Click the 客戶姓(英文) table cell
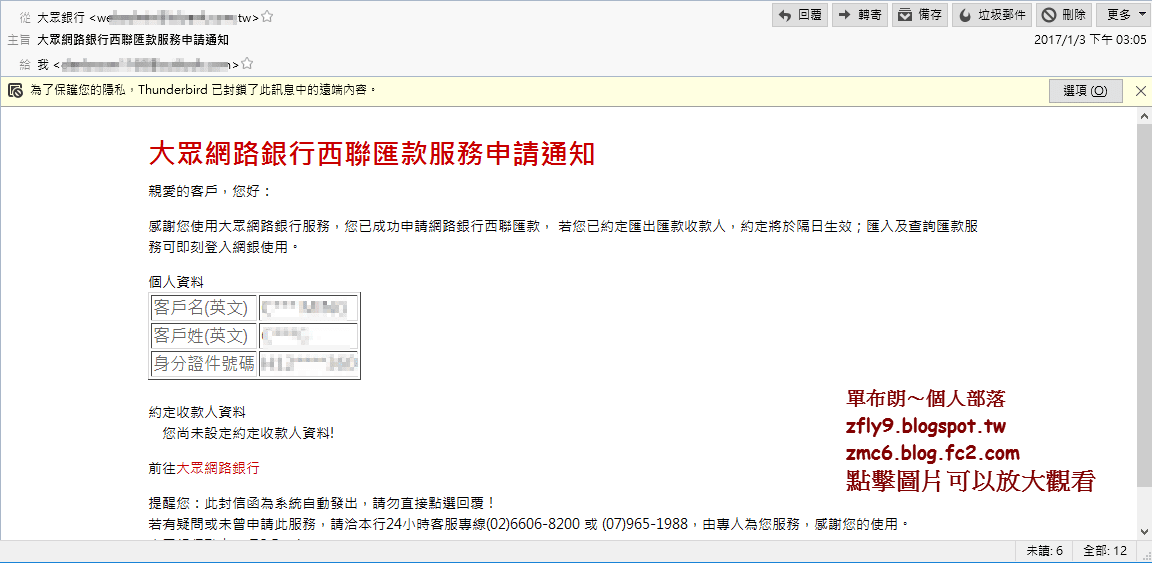The image size is (1152, 563). point(204,336)
